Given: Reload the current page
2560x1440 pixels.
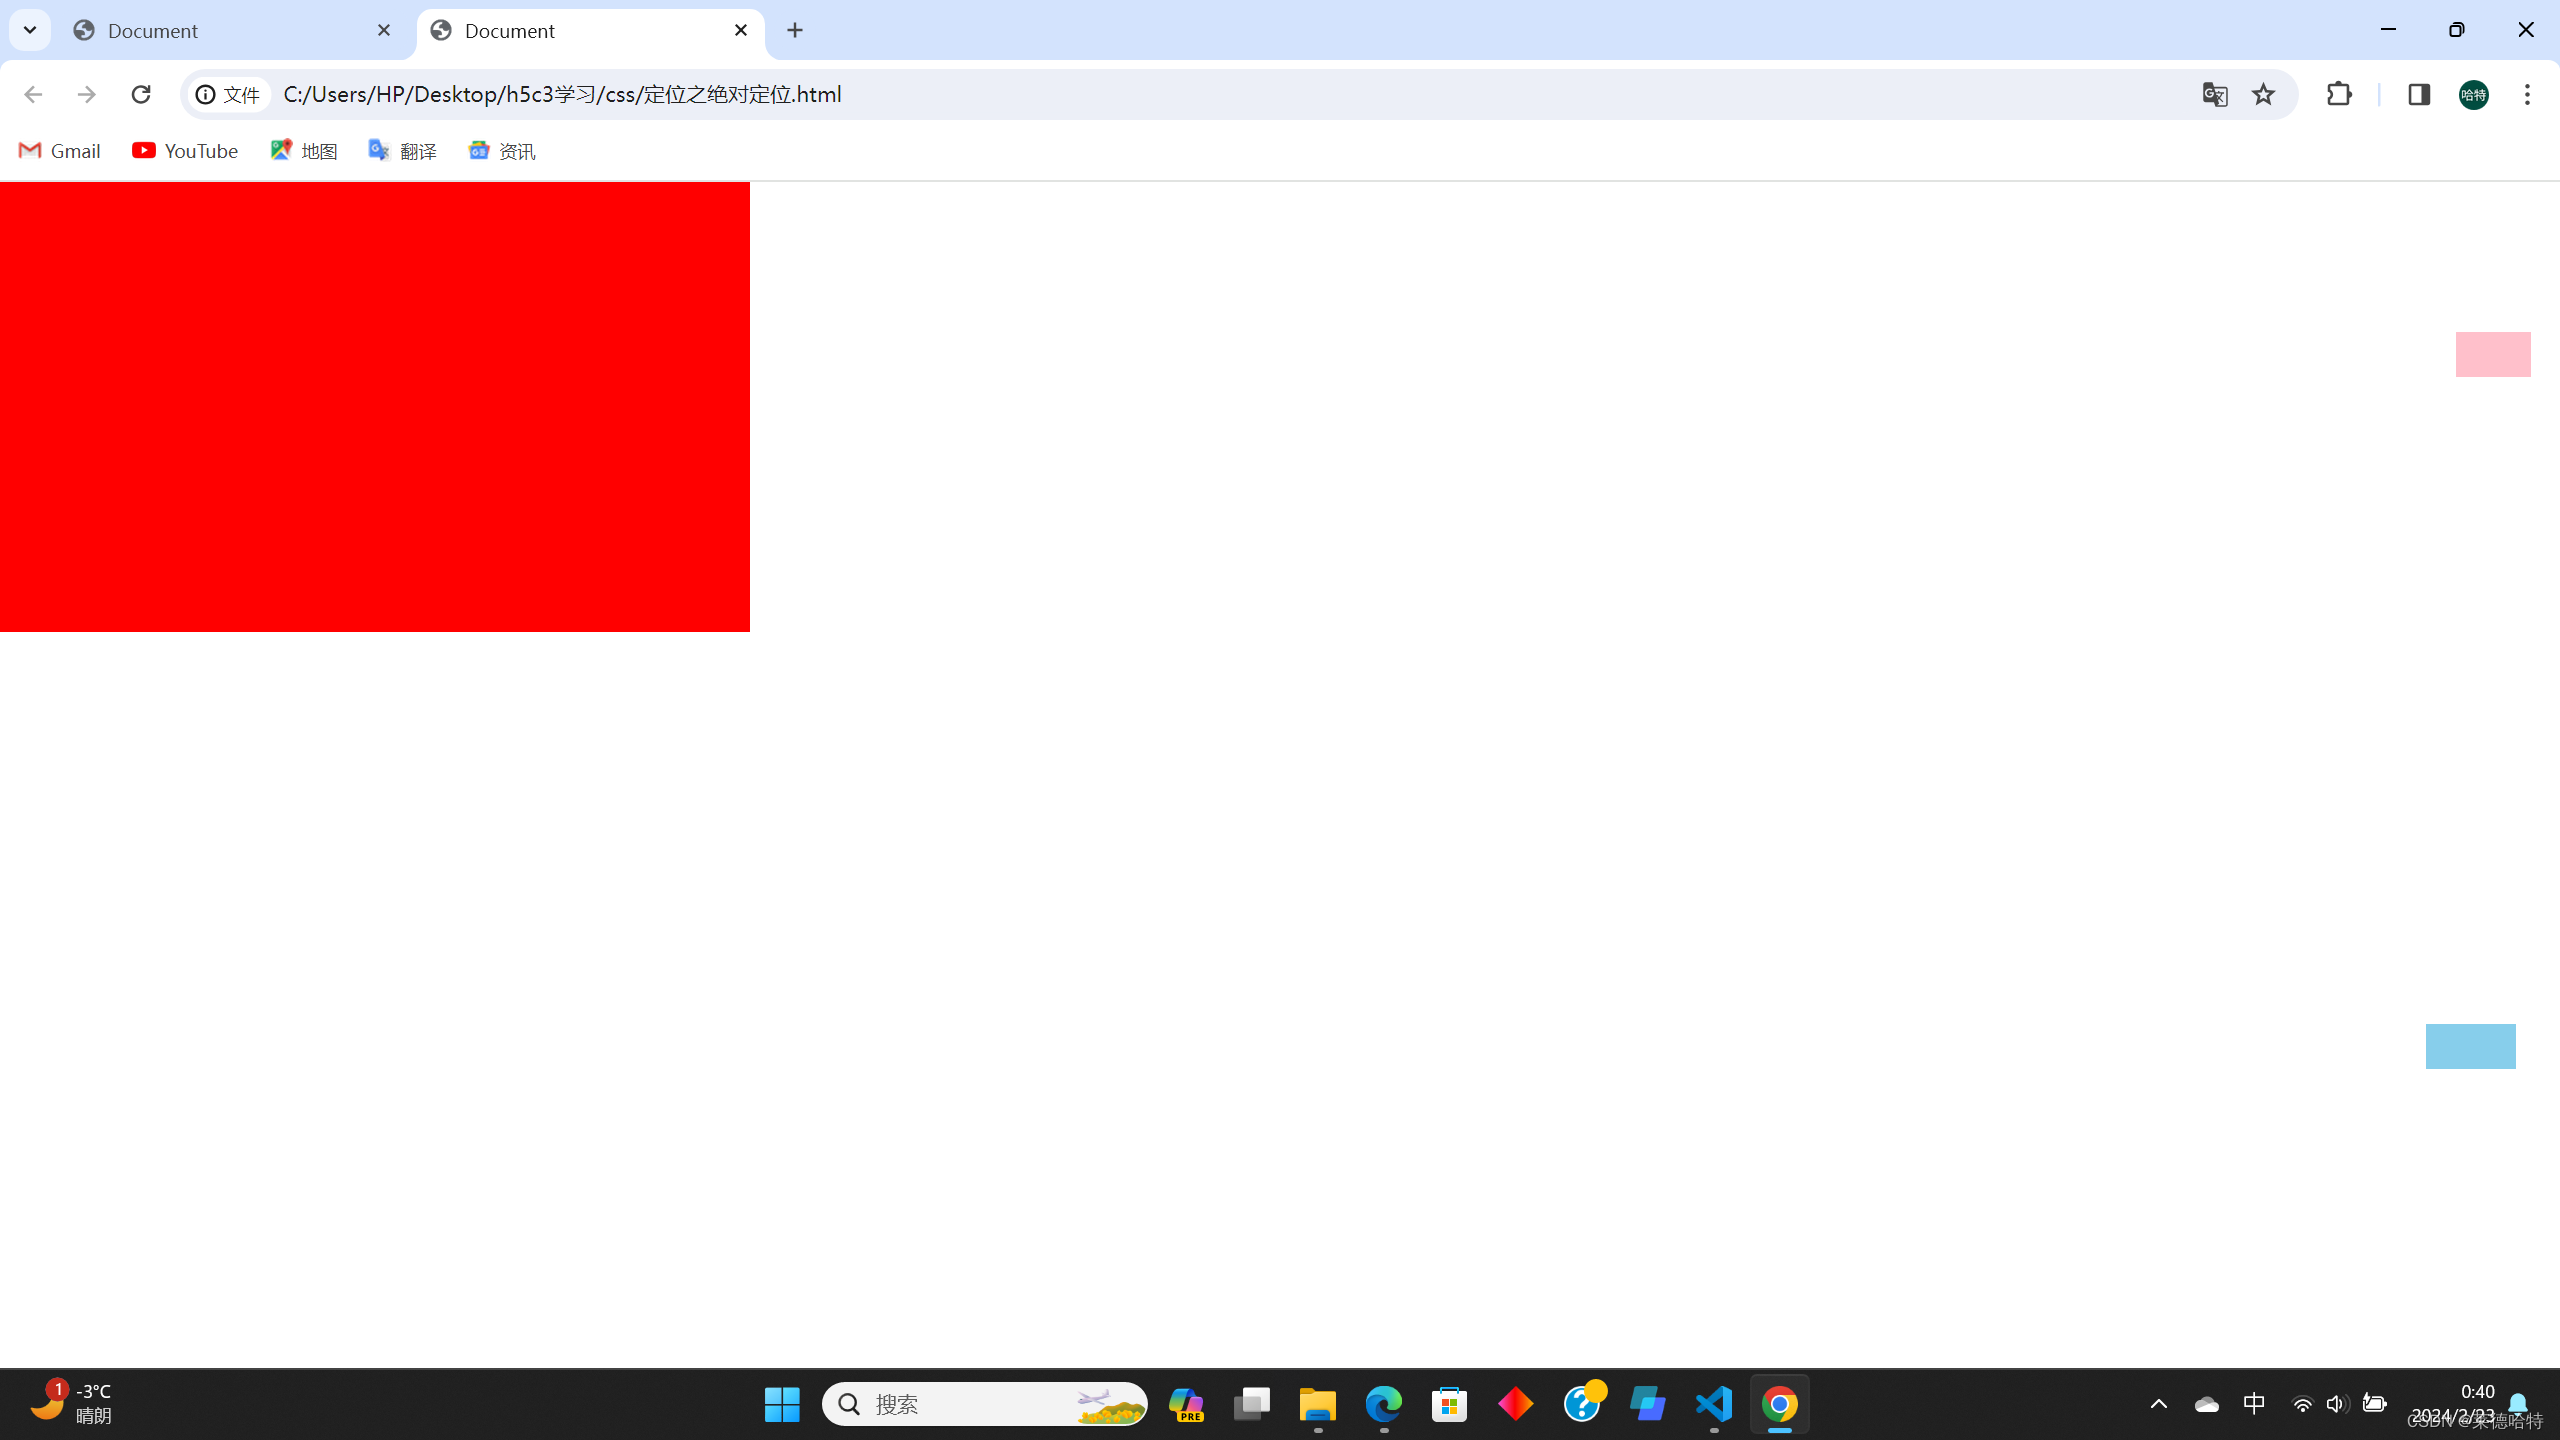Looking at the screenshot, I should pos(140,94).
